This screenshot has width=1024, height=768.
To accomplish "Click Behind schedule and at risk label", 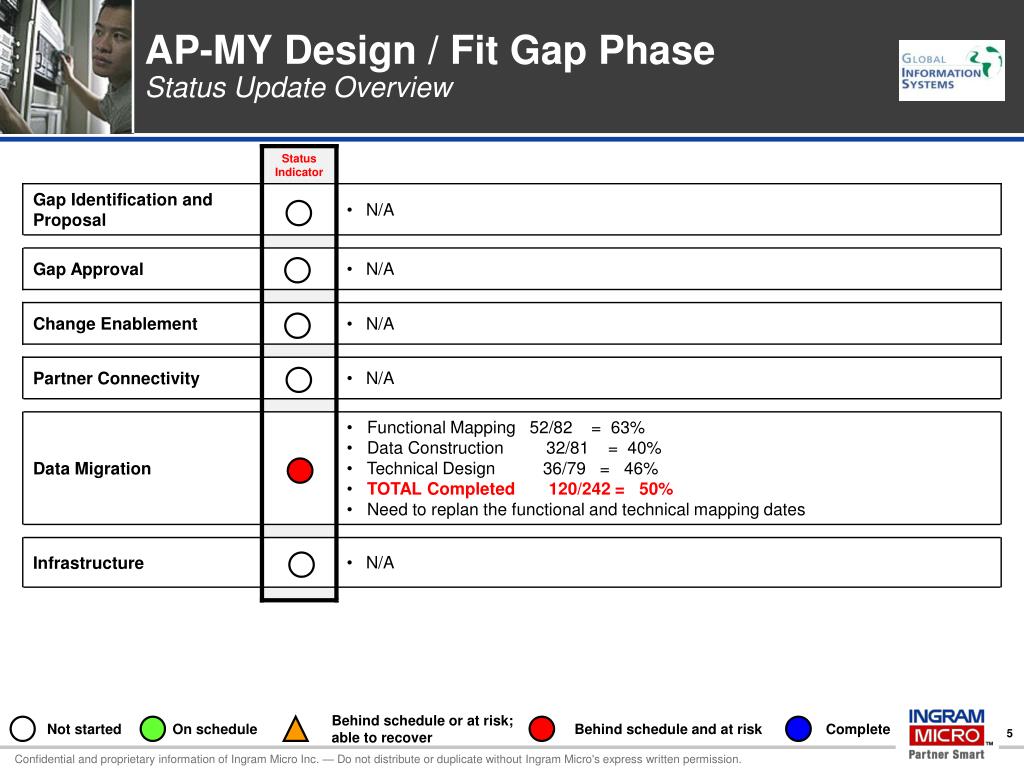I will (668, 729).
